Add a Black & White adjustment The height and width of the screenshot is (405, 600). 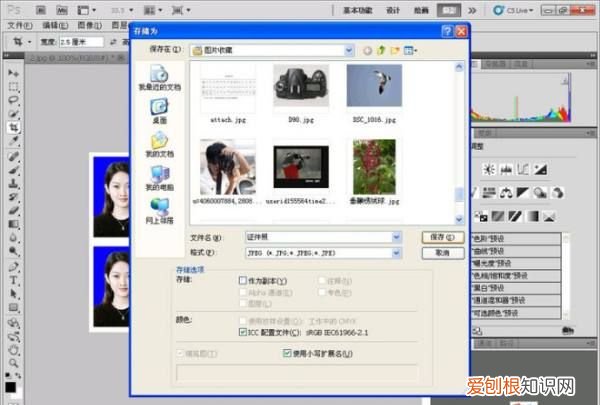click(x=523, y=193)
